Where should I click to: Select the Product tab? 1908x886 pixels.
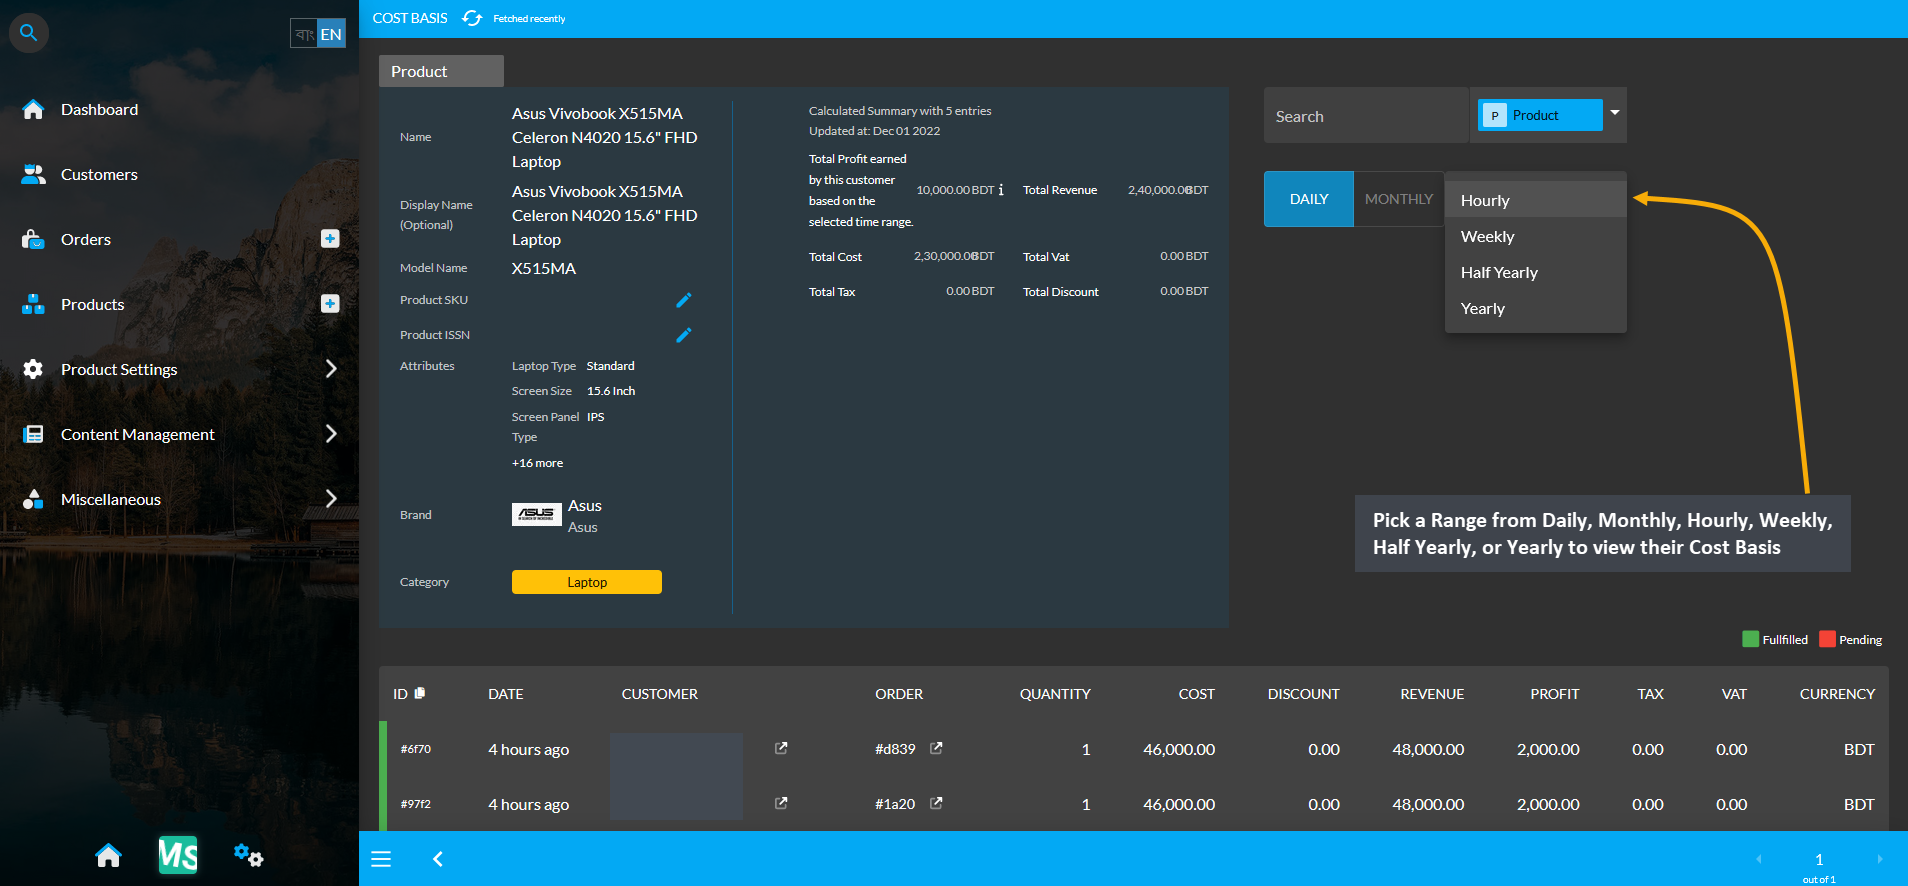[441, 71]
